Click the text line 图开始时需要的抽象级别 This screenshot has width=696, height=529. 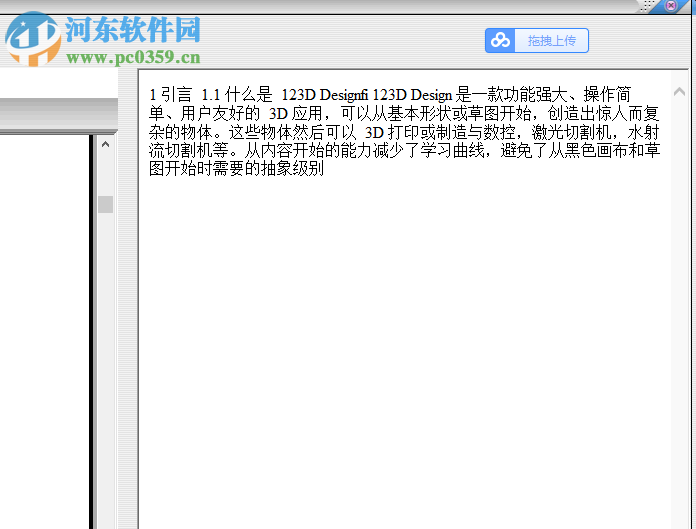[236, 168]
